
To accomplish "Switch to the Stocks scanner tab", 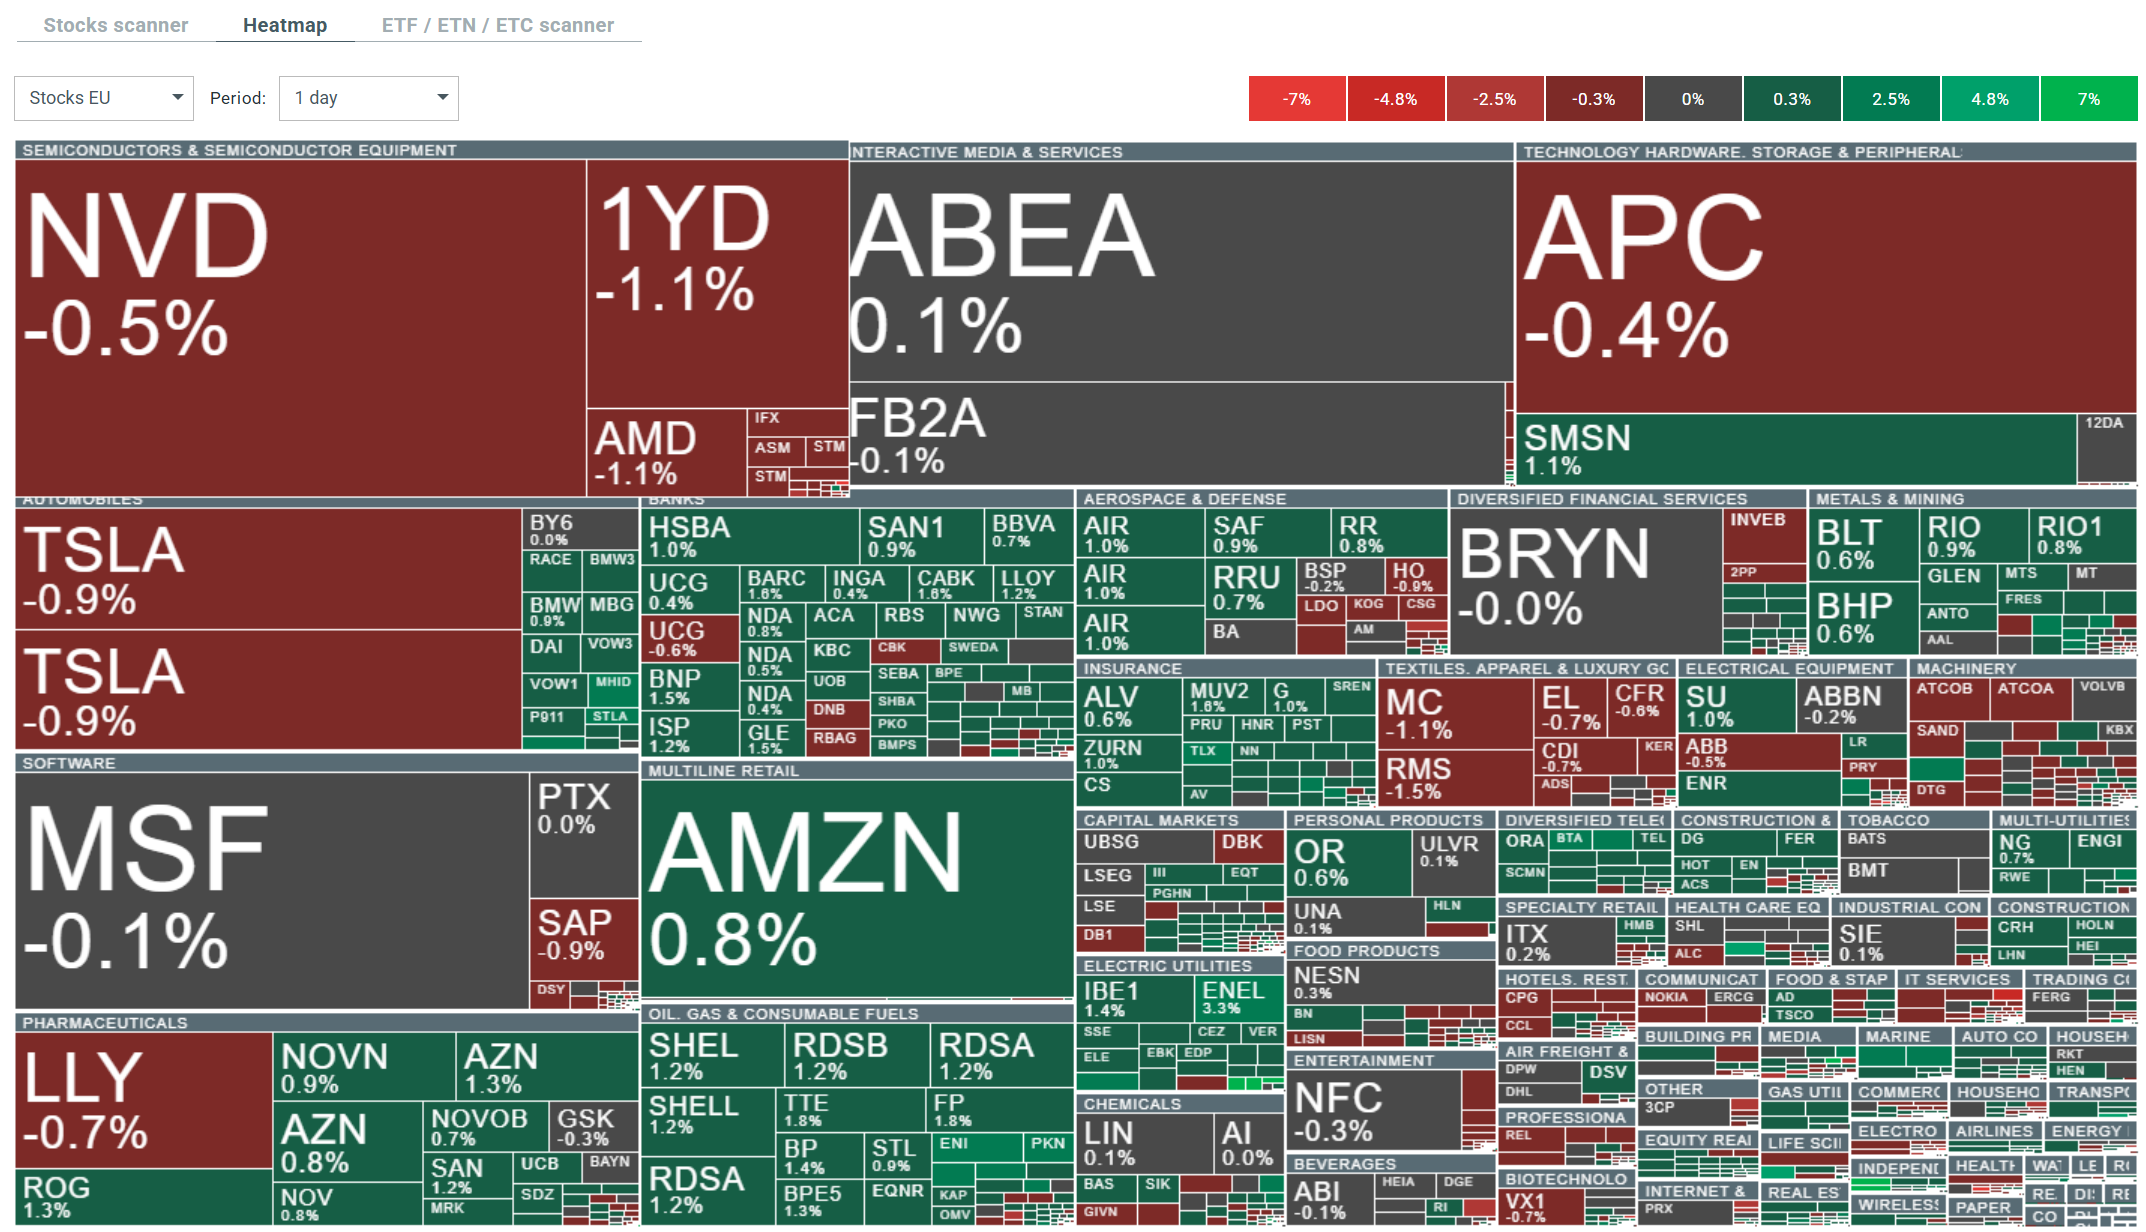I will point(115,25).
